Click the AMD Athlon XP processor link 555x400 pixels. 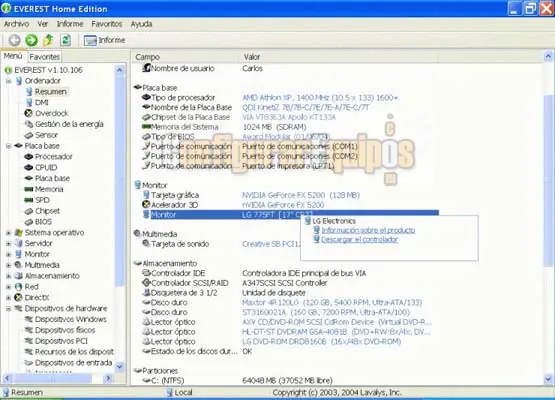320,98
